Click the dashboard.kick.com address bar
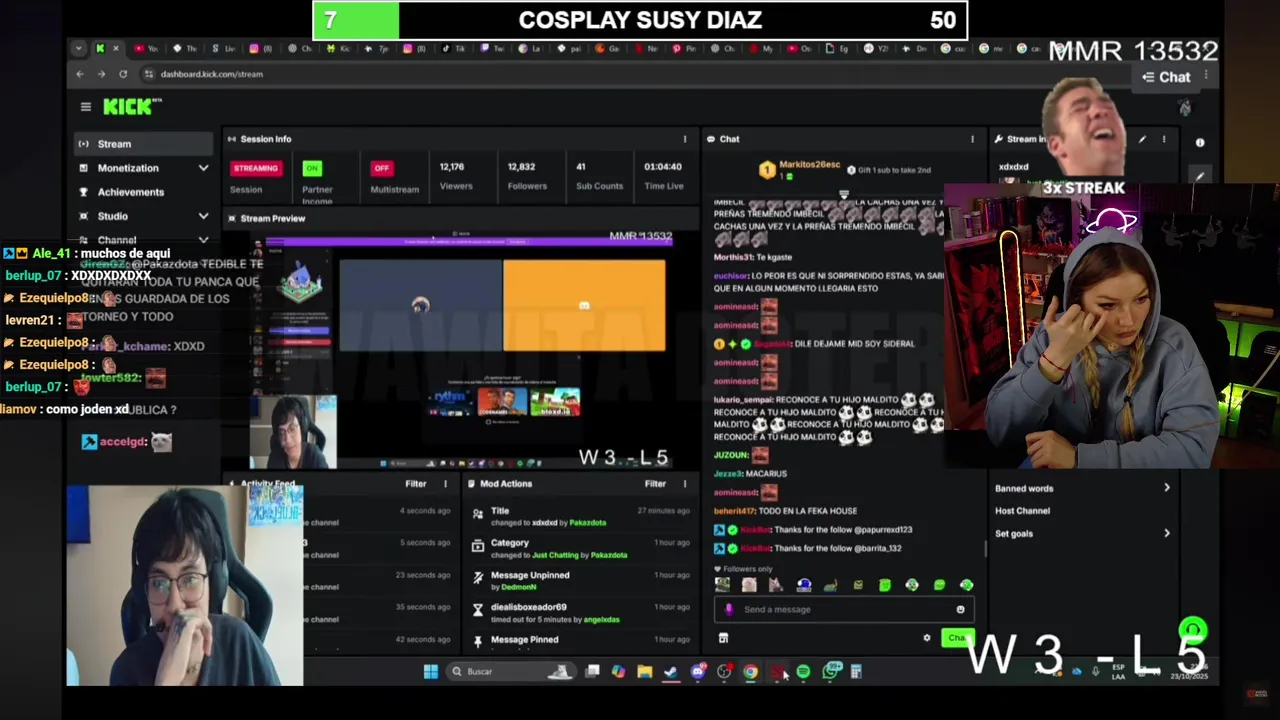 click(212, 74)
